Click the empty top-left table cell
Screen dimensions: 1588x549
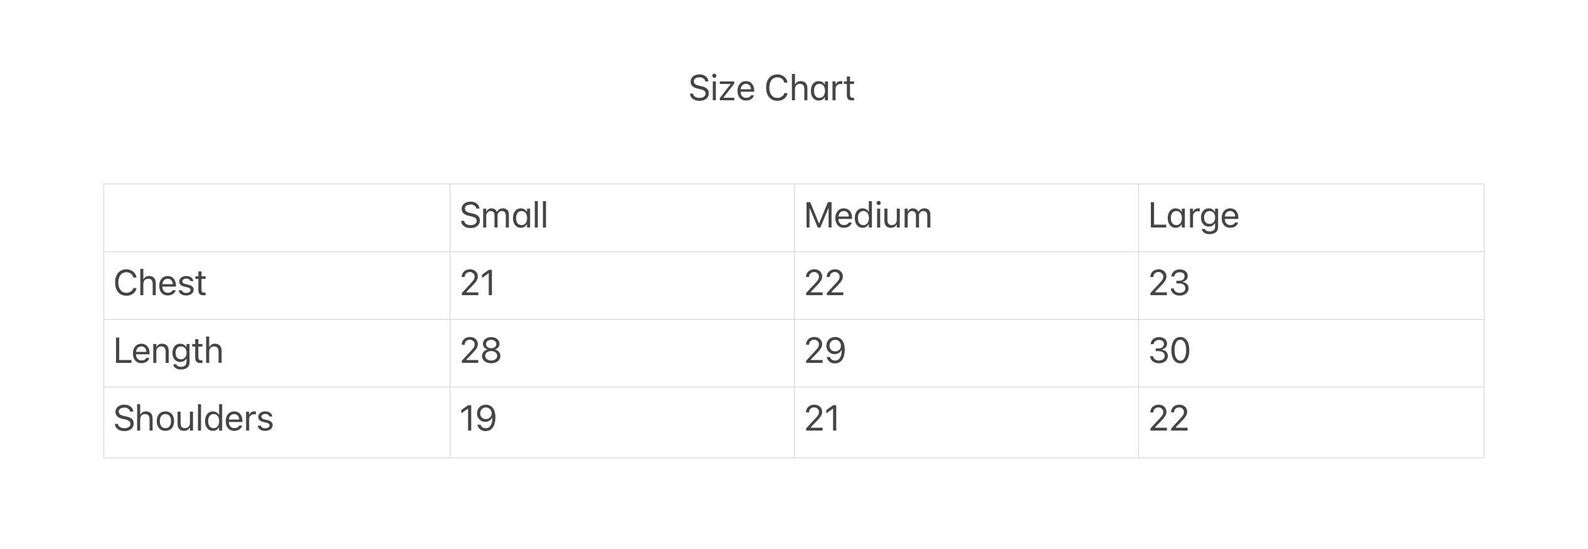pos(277,217)
